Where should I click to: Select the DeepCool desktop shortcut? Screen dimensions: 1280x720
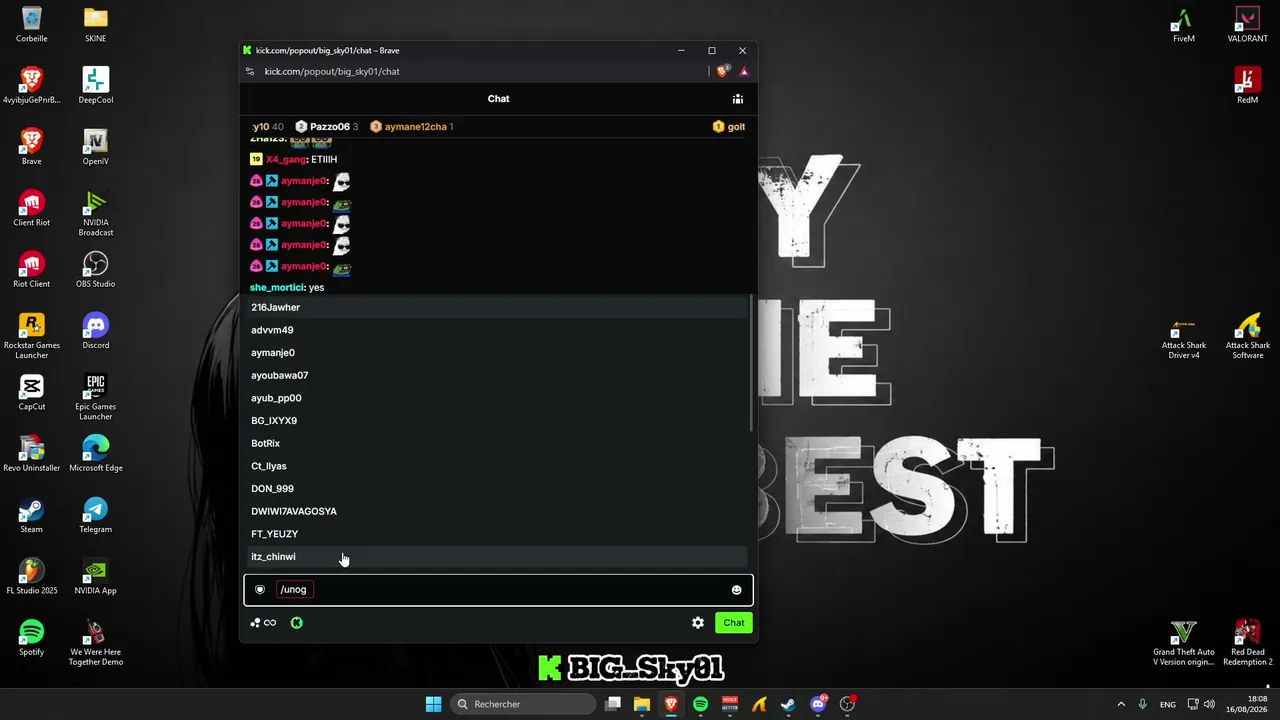96,86
